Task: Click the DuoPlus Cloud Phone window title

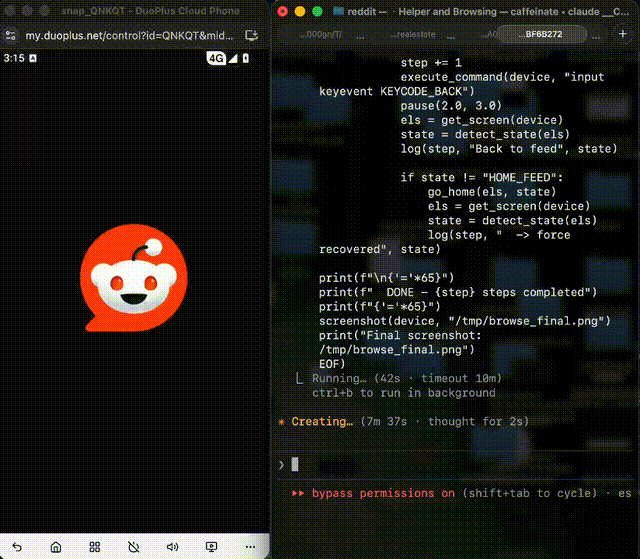Action: [x=150, y=11]
